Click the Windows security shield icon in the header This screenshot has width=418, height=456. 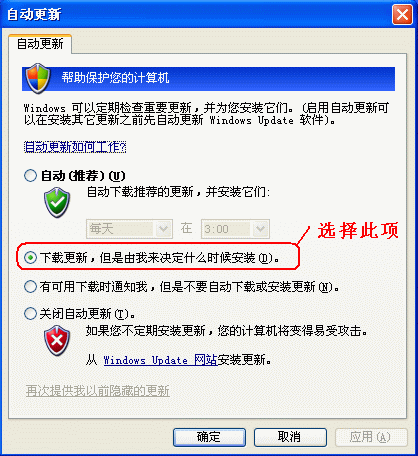(38, 78)
